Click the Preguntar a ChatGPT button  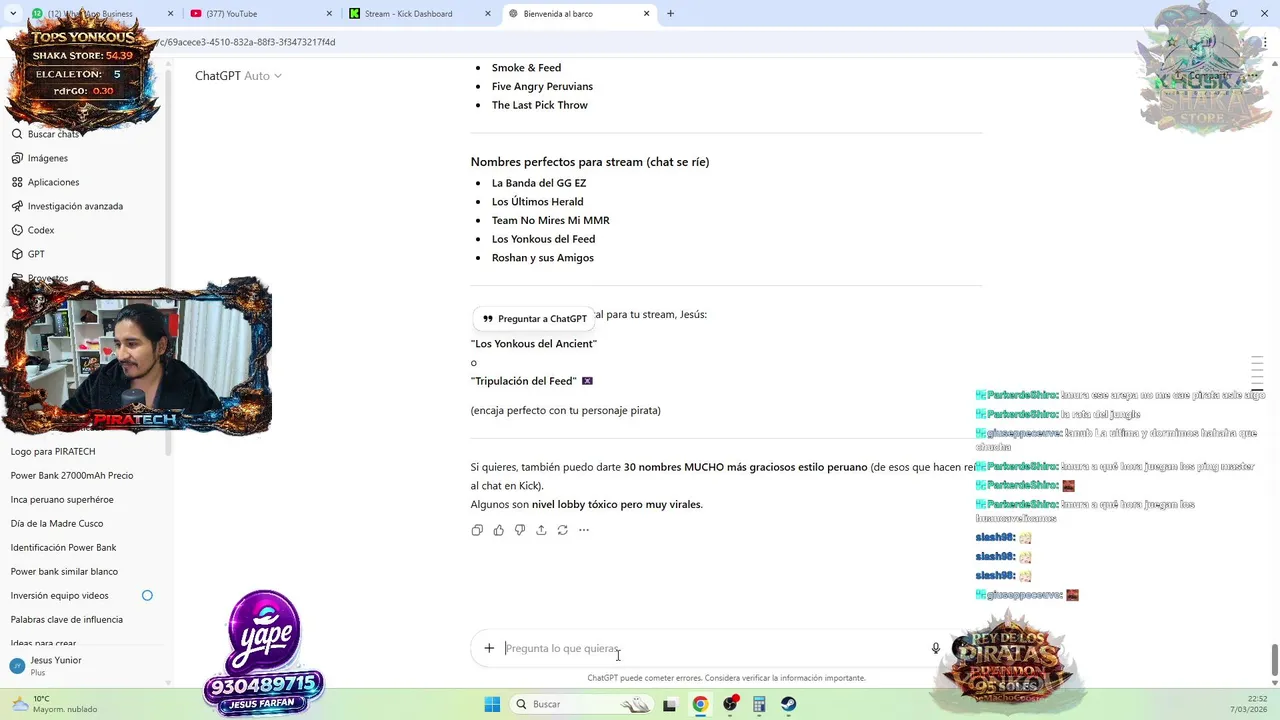click(x=535, y=319)
